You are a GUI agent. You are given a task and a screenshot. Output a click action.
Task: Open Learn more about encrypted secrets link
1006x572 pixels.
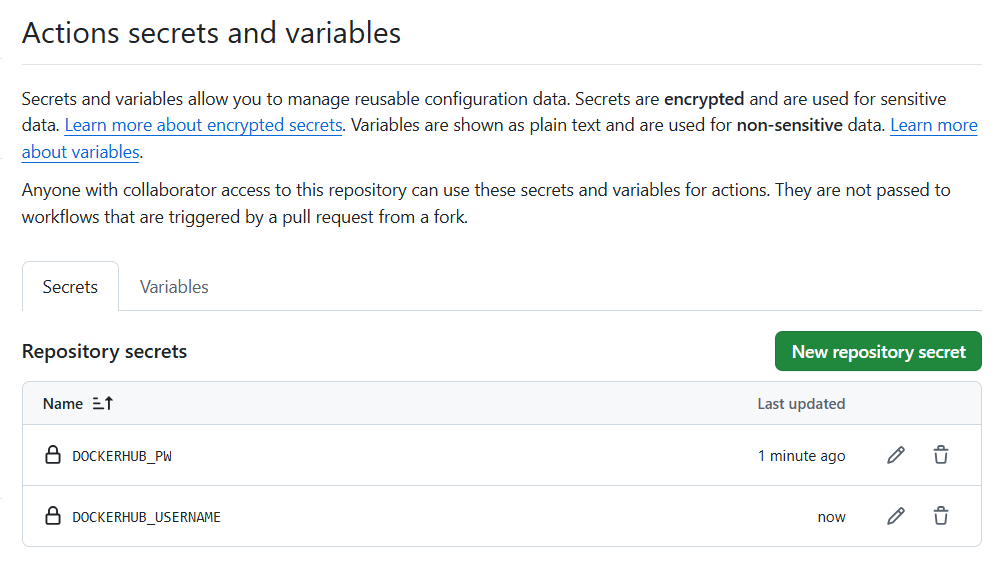(204, 125)
